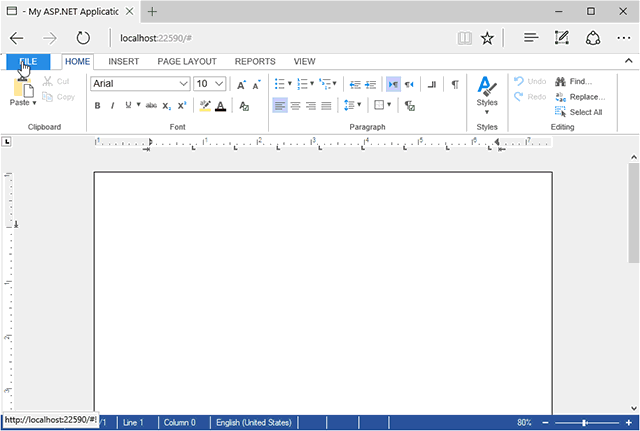
Task: Open the REPORTS tab
Action: [x=255, y=62]
